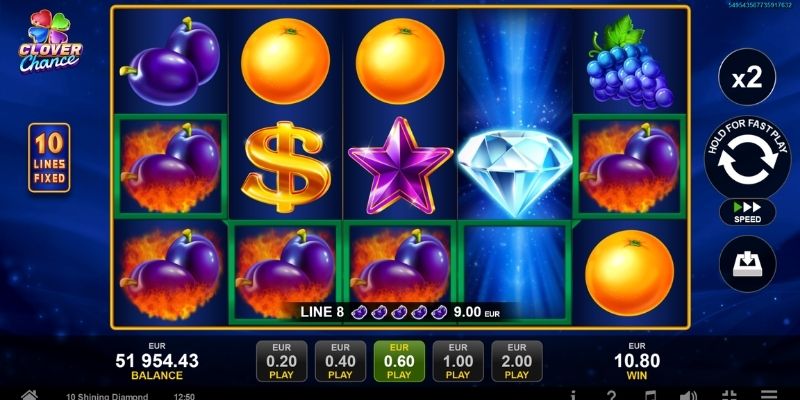Open the help question mark
The width and height of the screenshot is (800, 400).
point(611,395)
